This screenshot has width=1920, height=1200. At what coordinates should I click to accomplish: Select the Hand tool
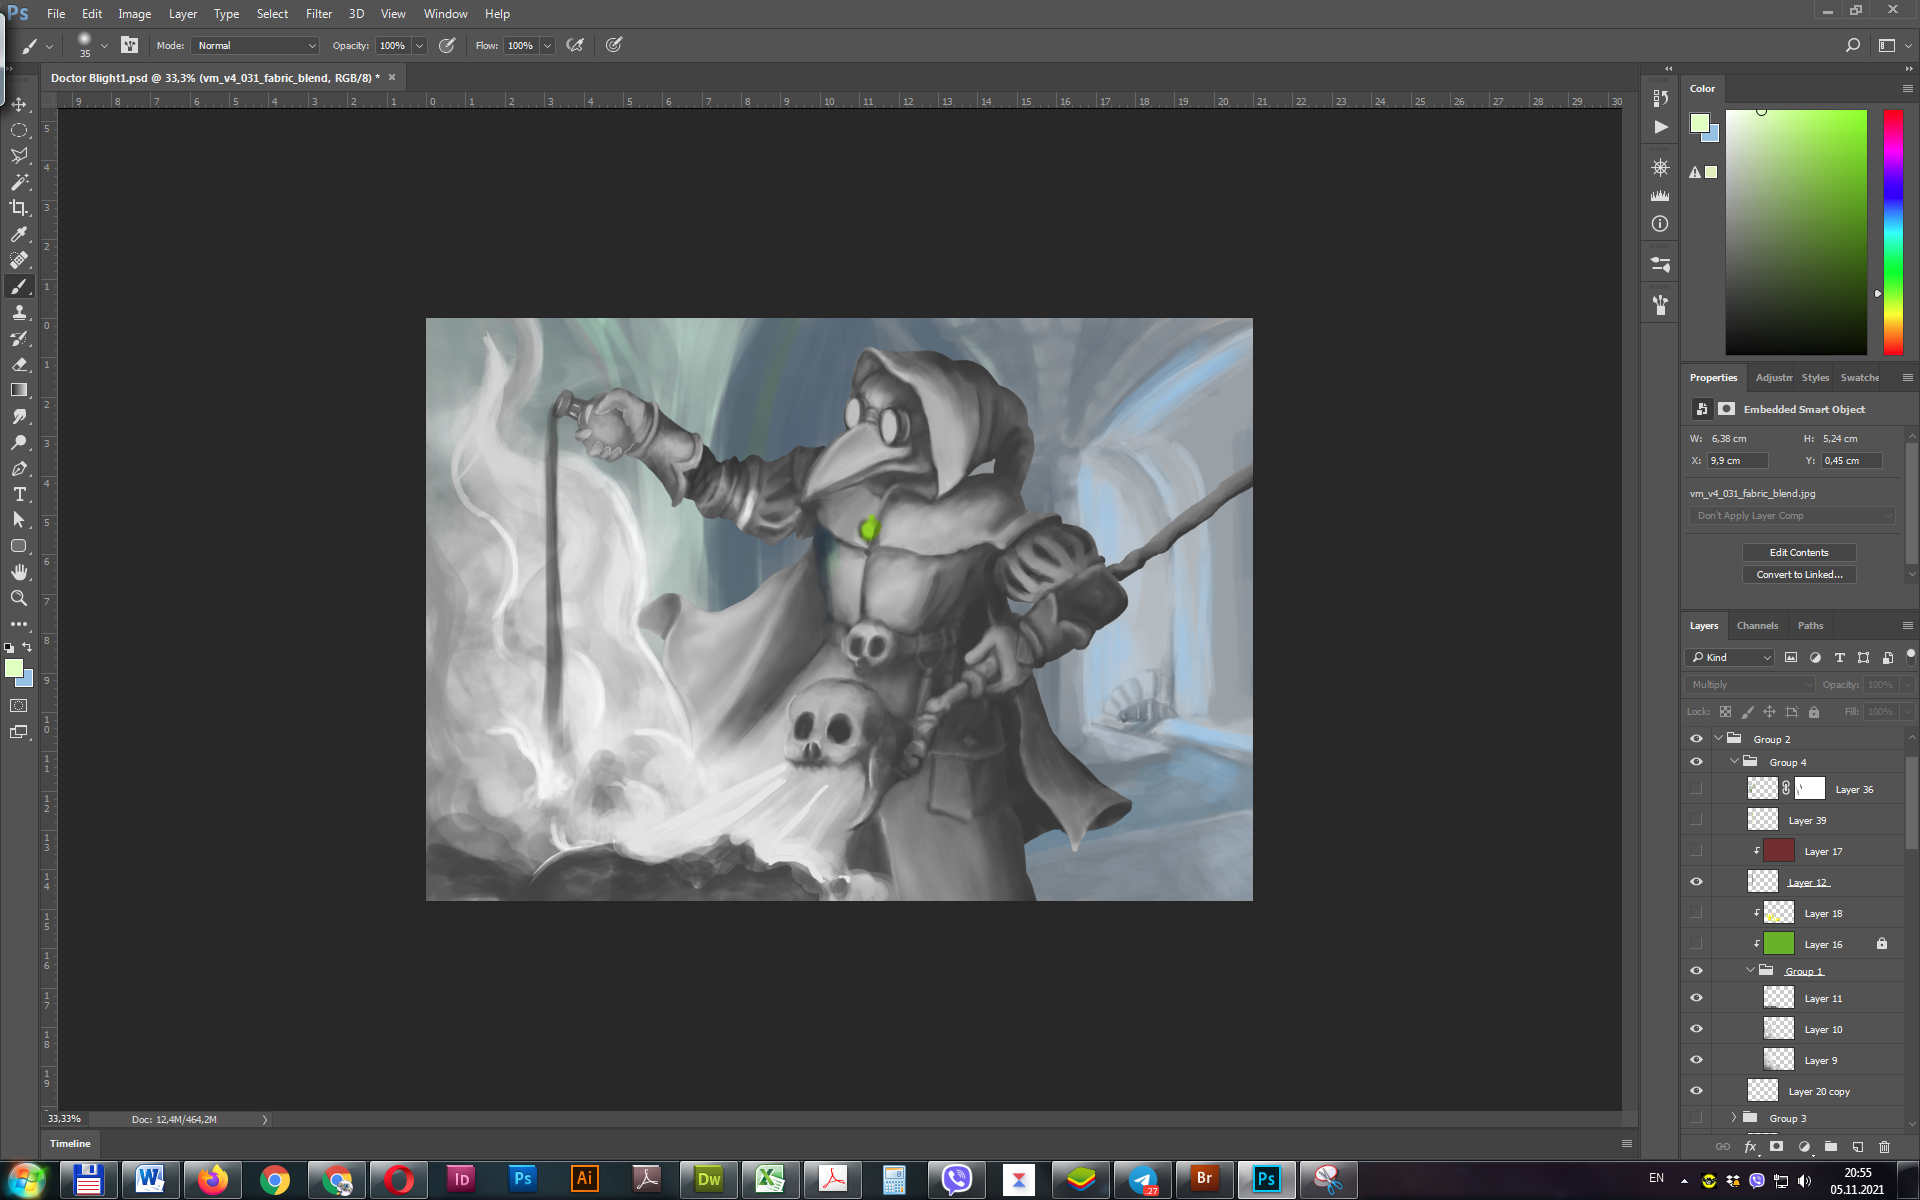click(x=19, y=572)
